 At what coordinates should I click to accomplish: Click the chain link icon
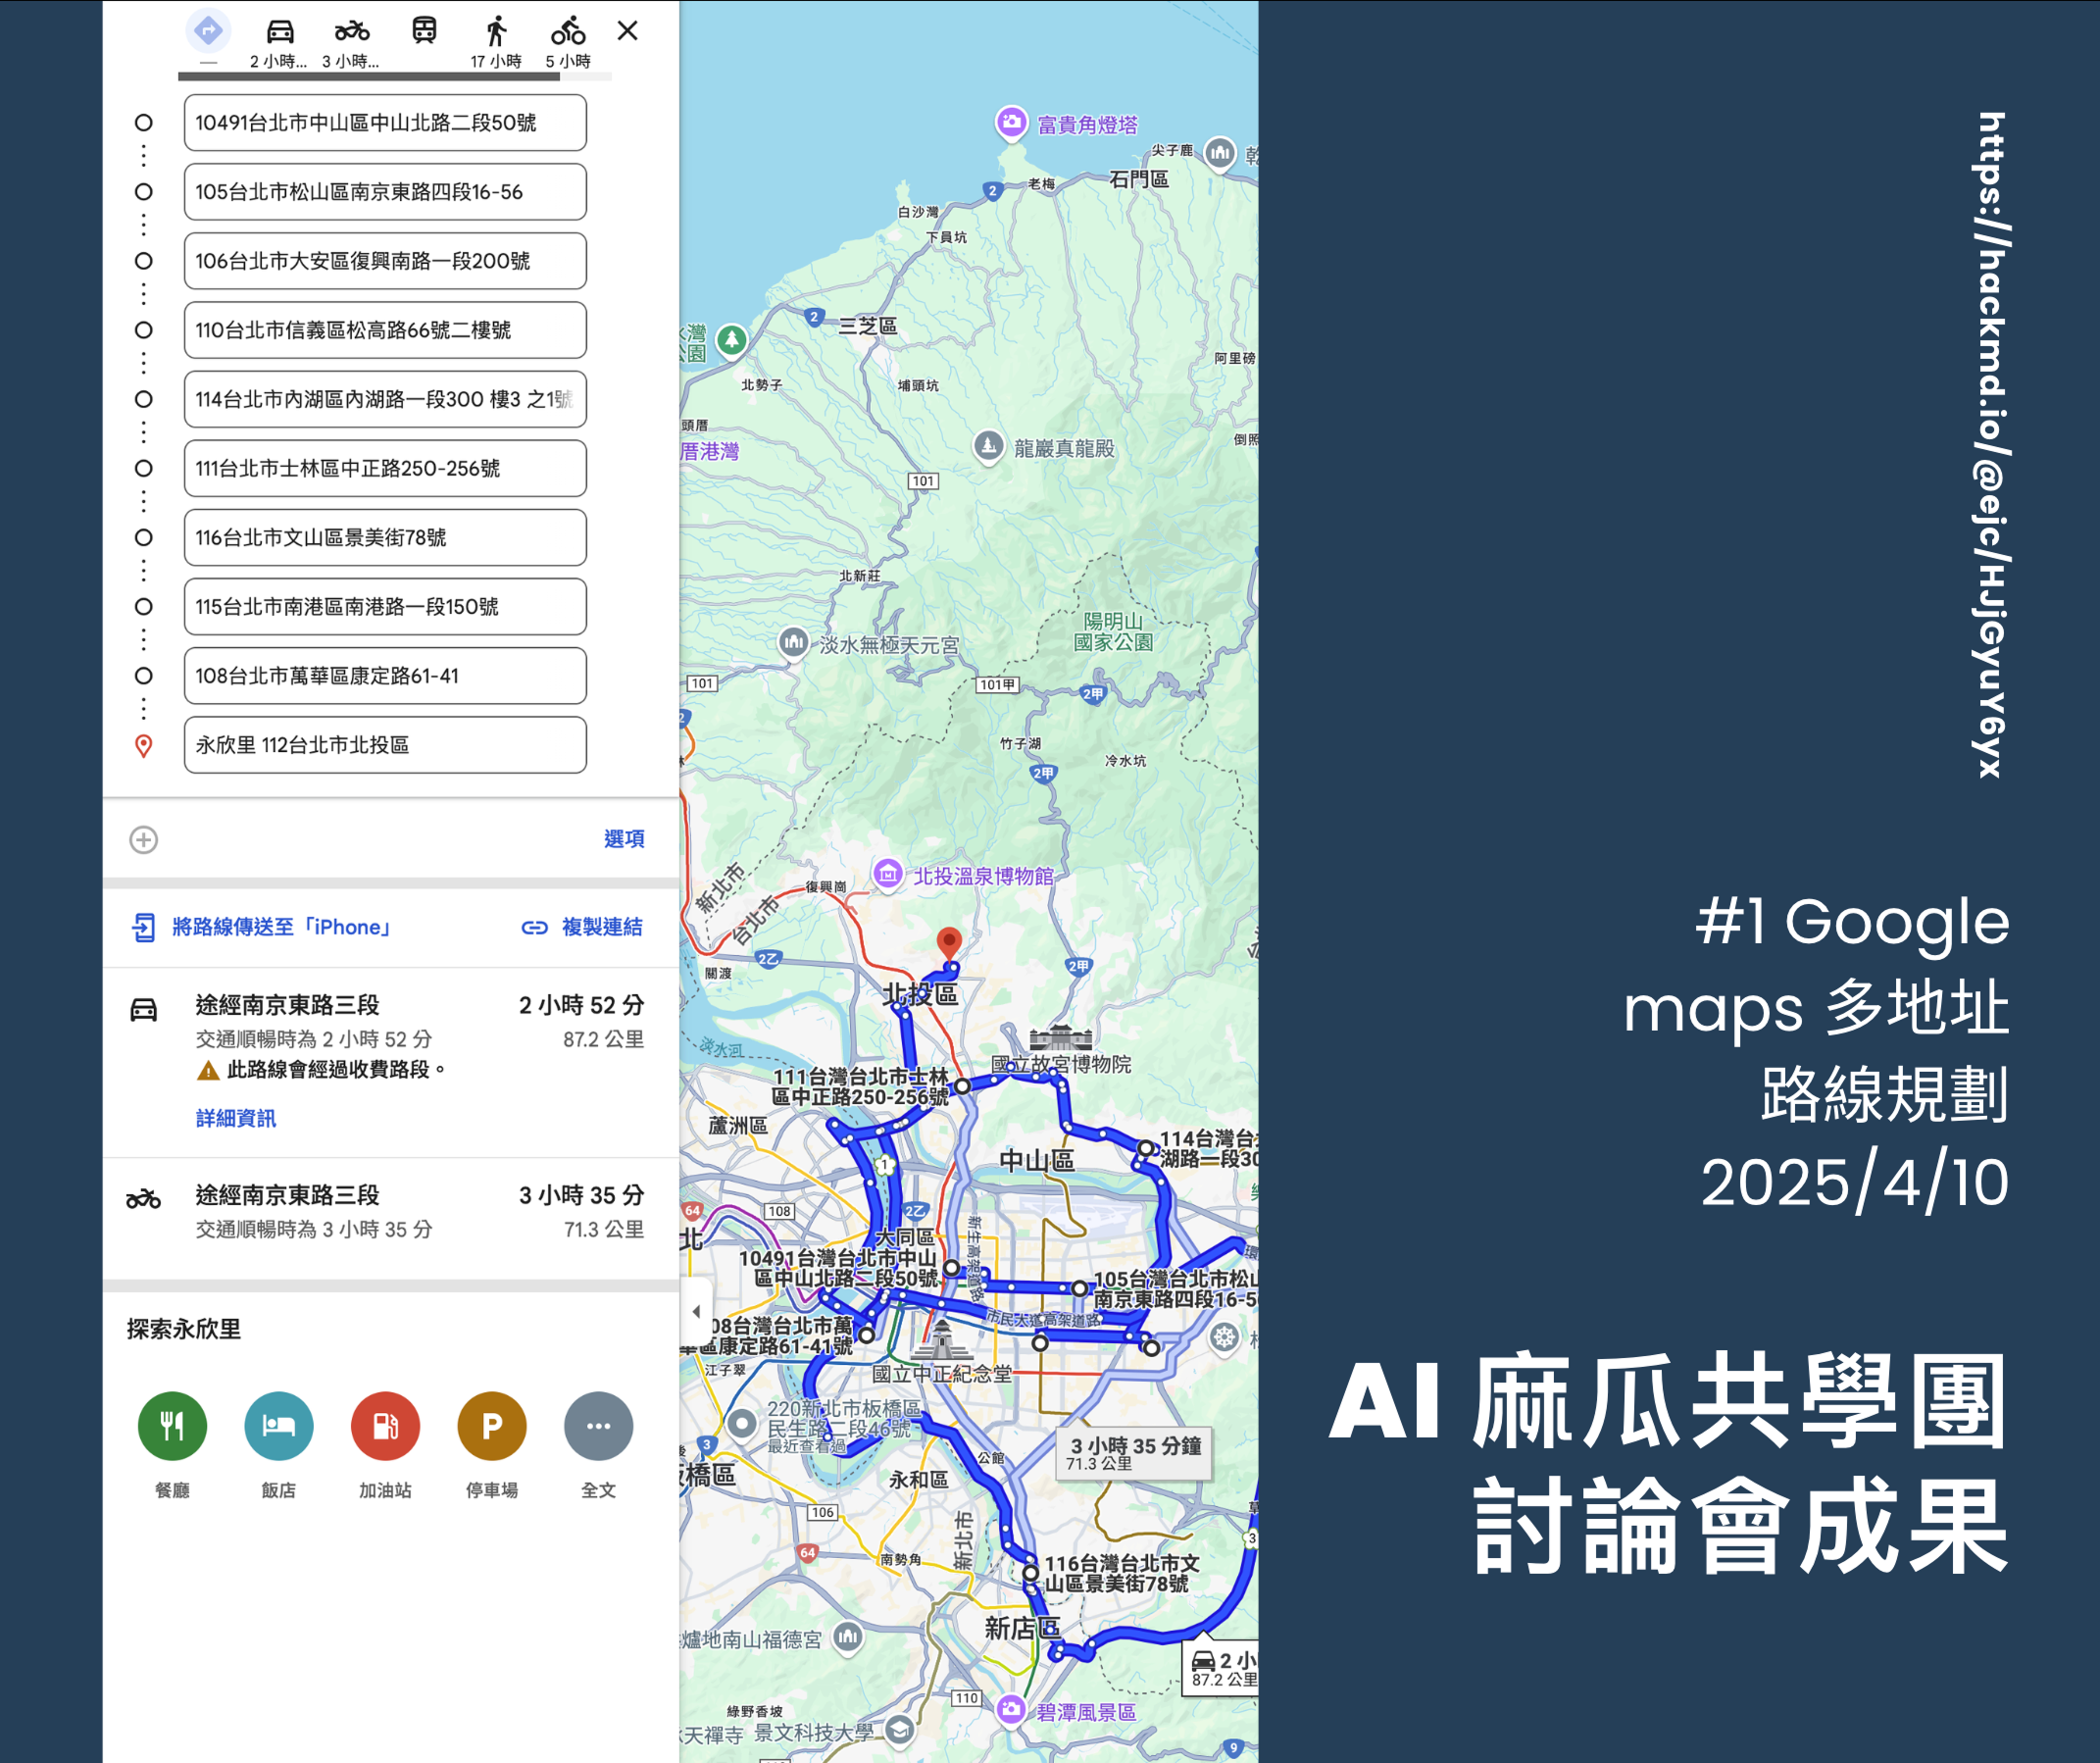[x=535, y=927]
